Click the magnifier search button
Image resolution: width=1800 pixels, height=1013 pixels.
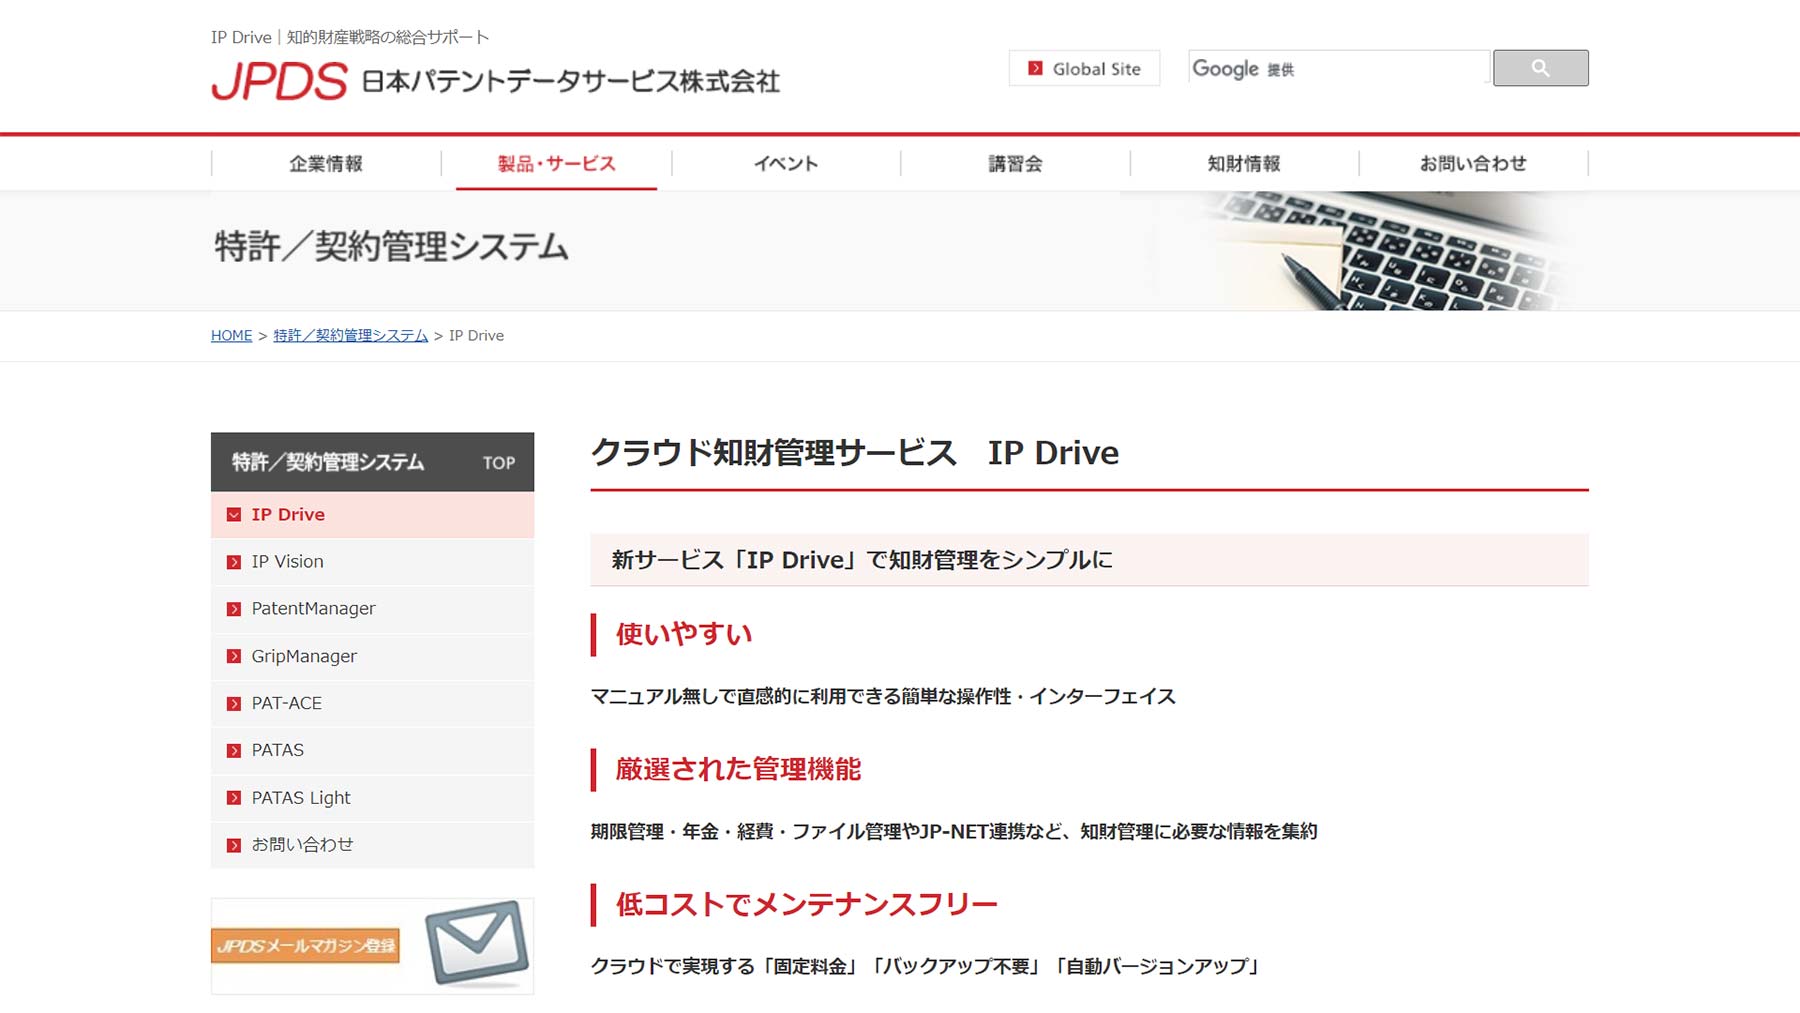(1540, 68)
